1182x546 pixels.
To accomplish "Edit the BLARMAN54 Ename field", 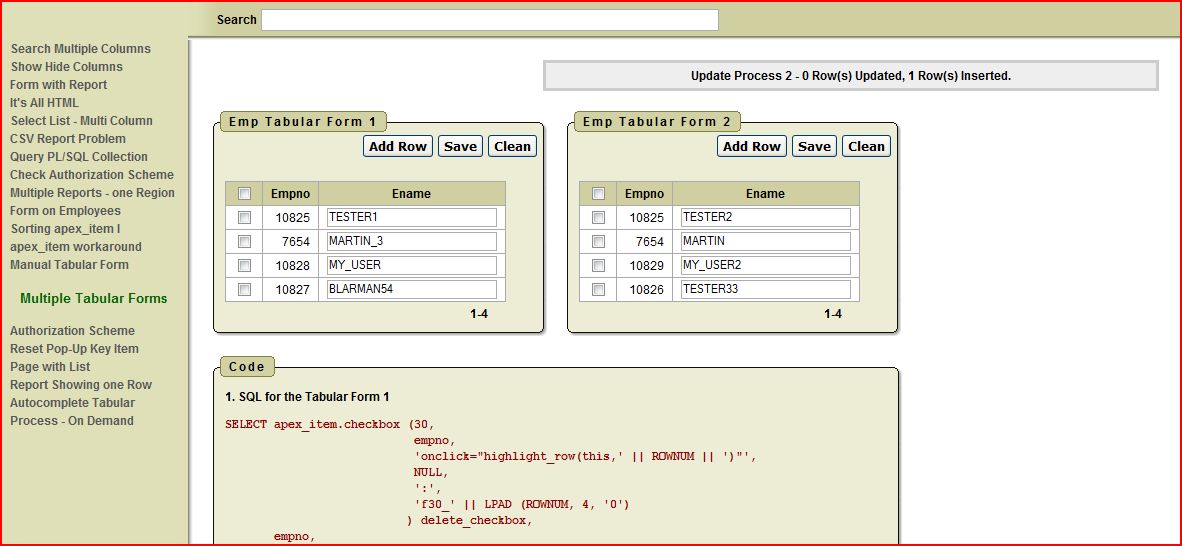I will 412,290.
